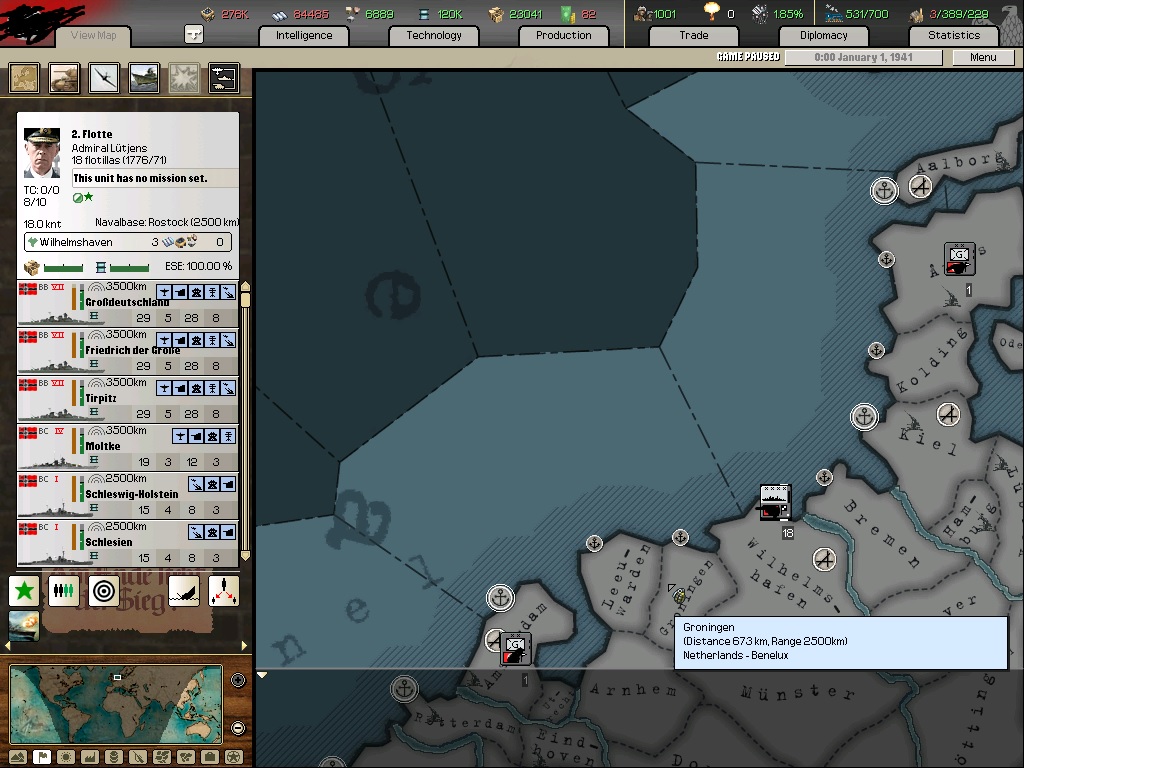Click the bullseye target mission button
This screenshot has width=1152, height=768.
click(104, 591)
